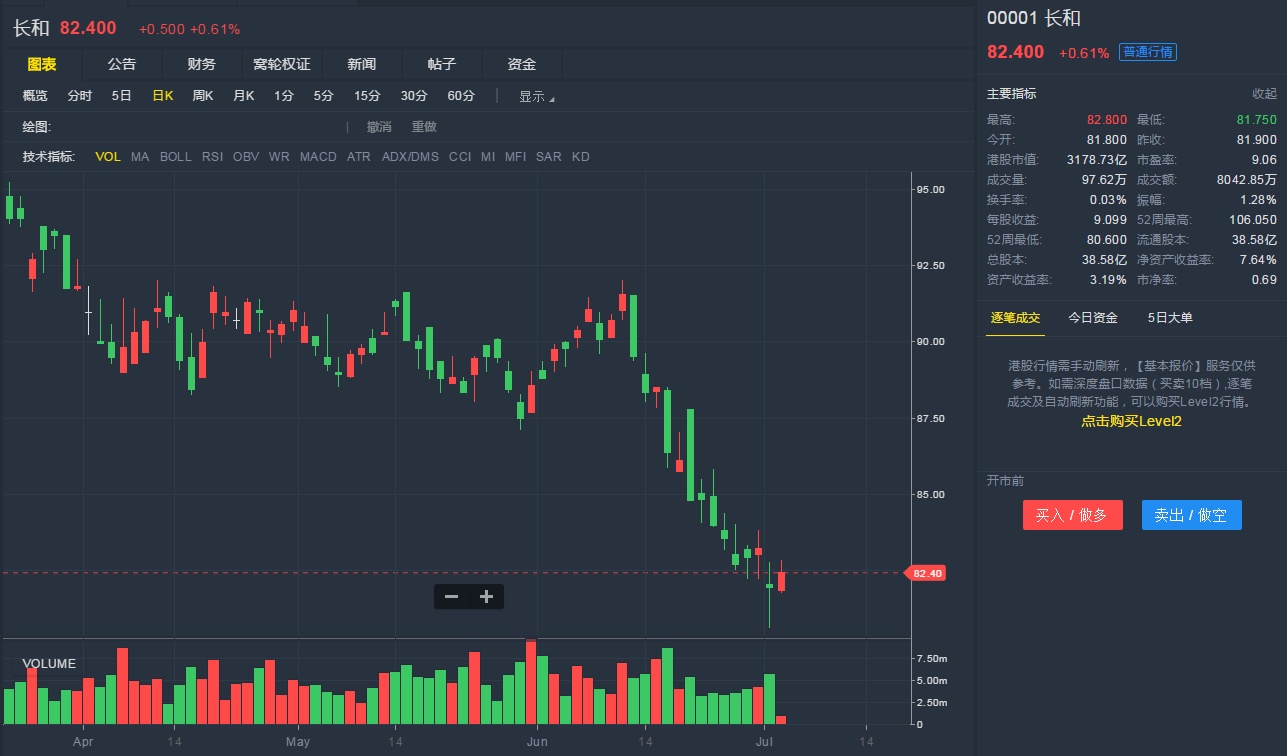This screenshot has height=756, width=1287.
Task: Open the 显示 display dropdown
Action: pyautogui.click(x=536, y=96)
